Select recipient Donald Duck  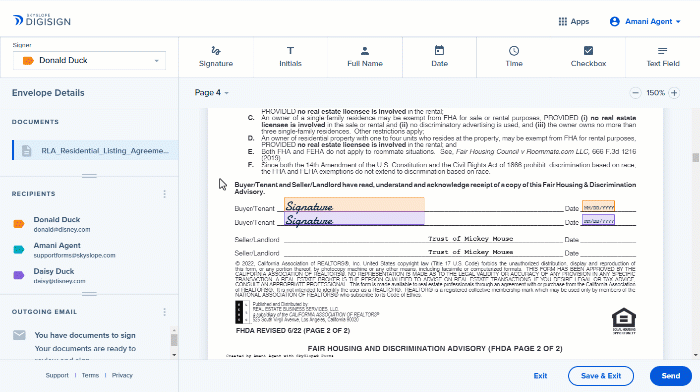click(62, 224)
